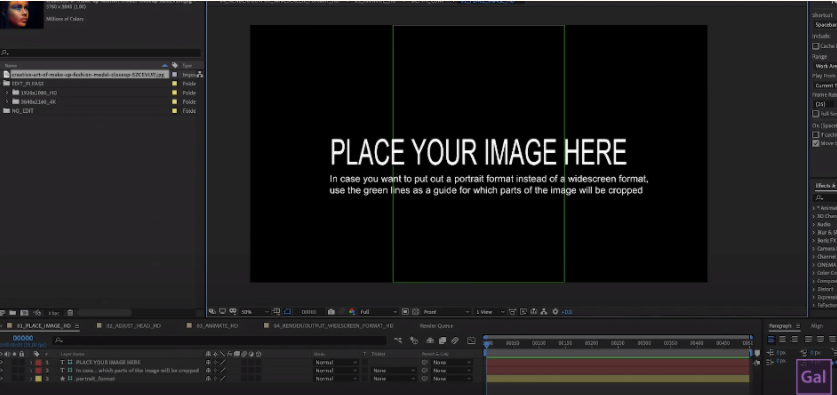The width and height of the screenshot is (837, 395).
Task: Open the Paragraph panel tab
Action: coord(781,326)
